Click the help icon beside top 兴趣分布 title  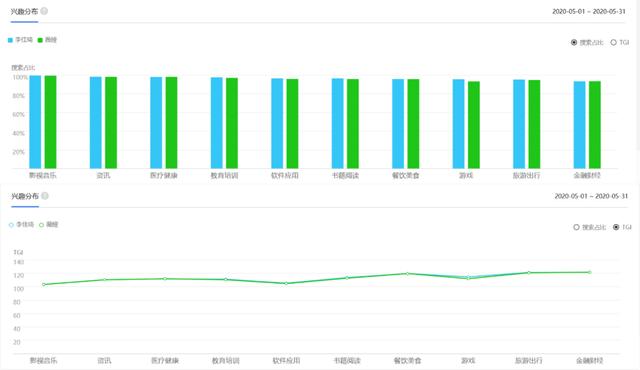click(x=44, y=11)
